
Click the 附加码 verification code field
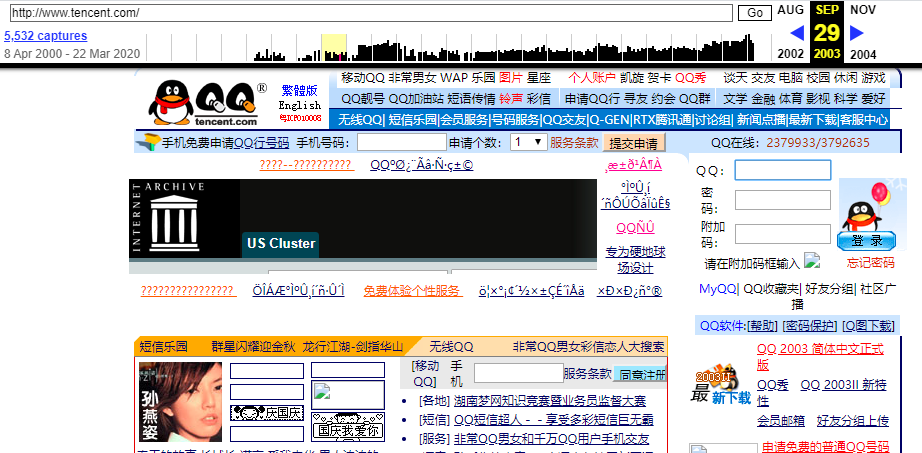tap(783, 234)
